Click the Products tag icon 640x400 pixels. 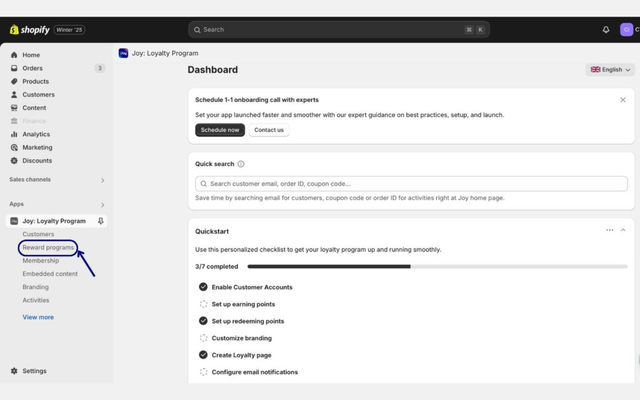pyautogui.click(x=14, y=82)
